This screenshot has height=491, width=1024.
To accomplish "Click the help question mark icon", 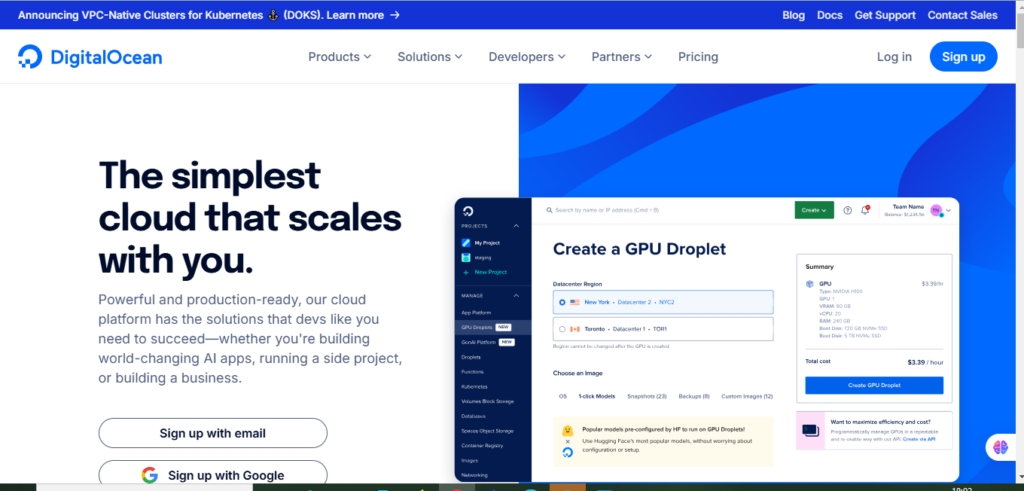I will (847, 210).
